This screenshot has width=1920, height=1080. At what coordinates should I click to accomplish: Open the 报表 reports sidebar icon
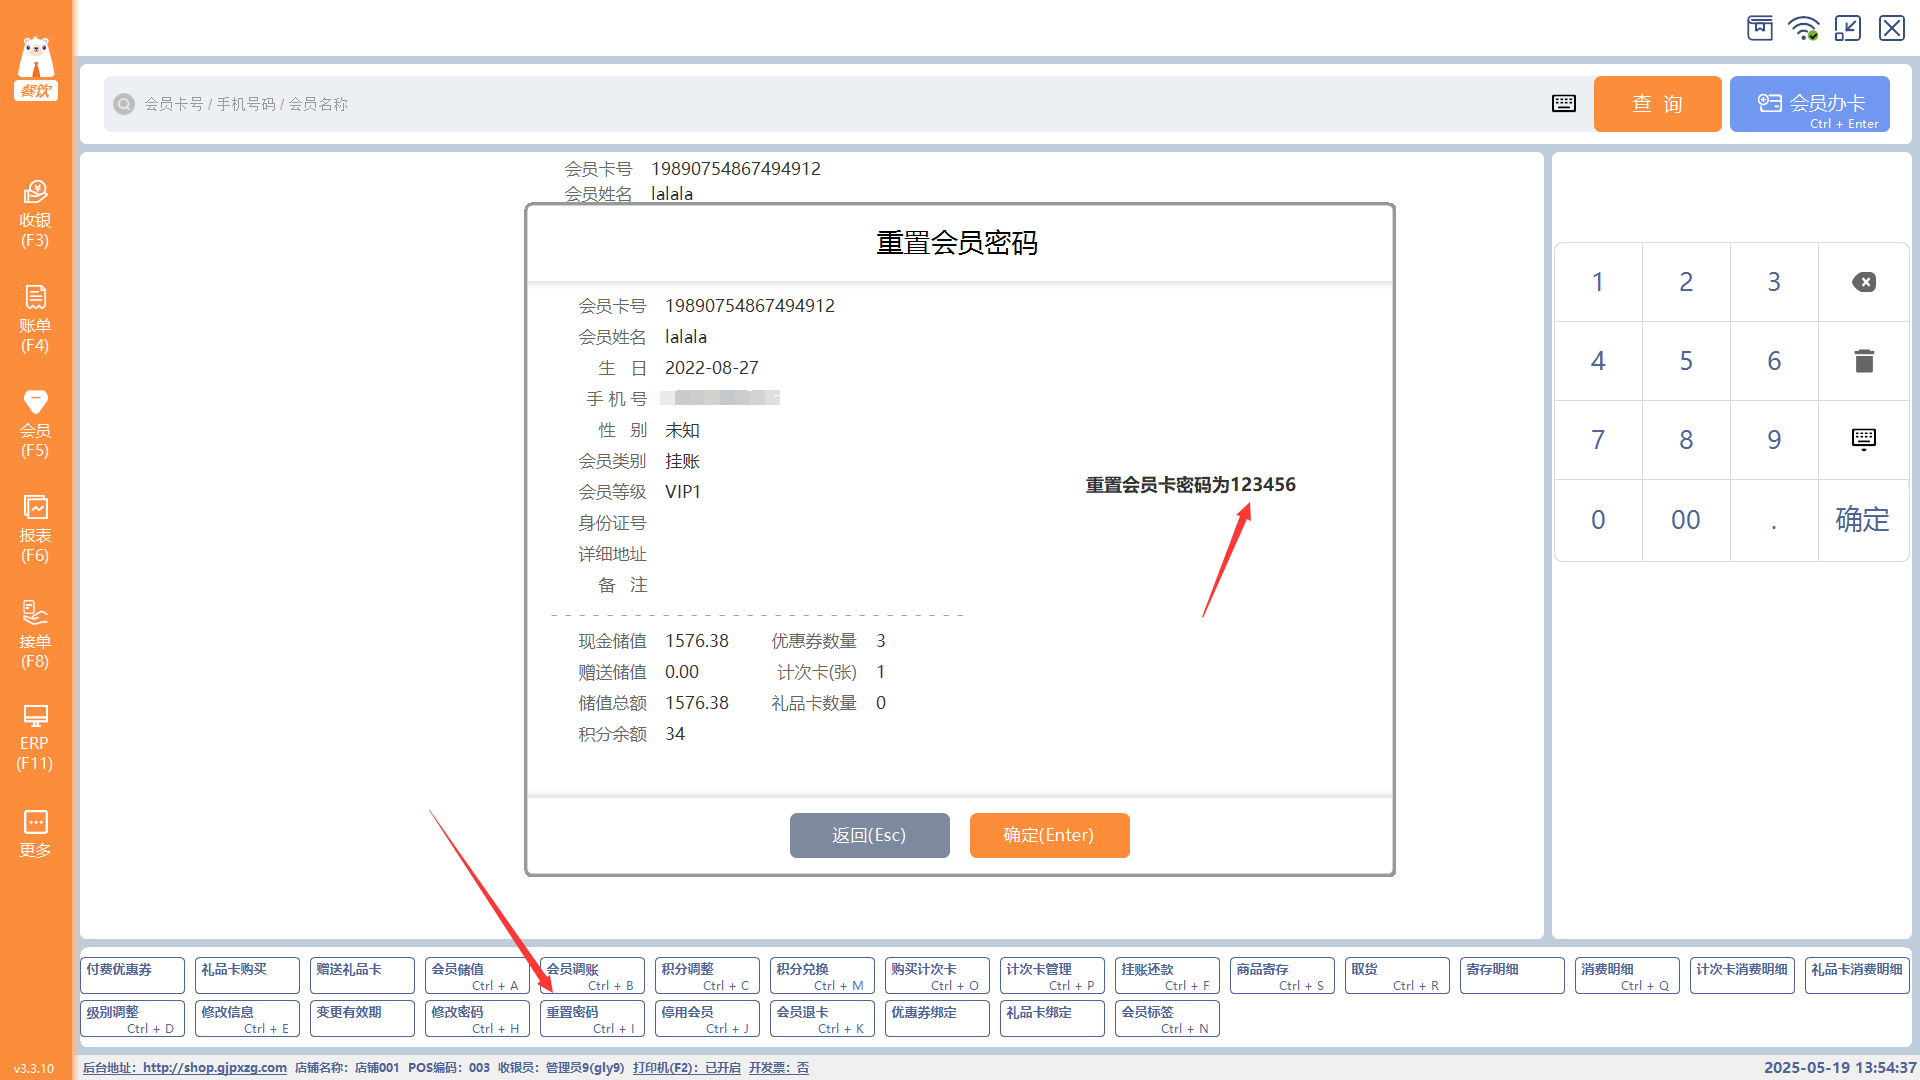coord(35,528)
